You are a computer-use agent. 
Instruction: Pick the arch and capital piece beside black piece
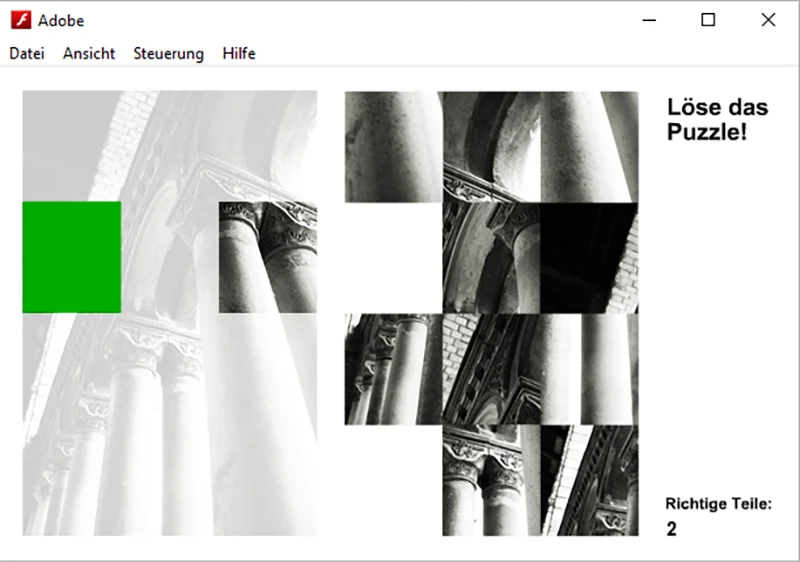491,258
